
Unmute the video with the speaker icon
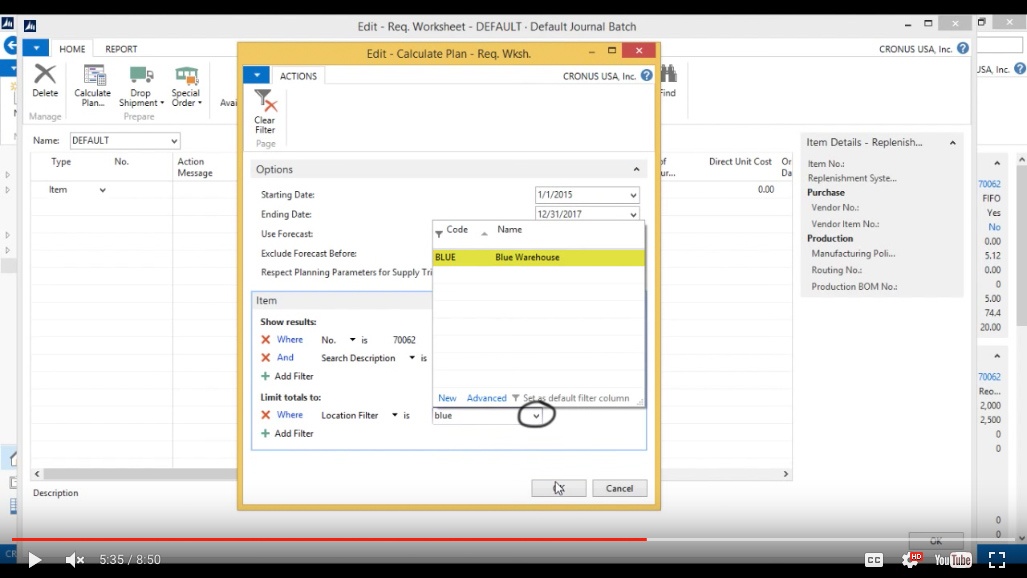click(x=75, y=560)
